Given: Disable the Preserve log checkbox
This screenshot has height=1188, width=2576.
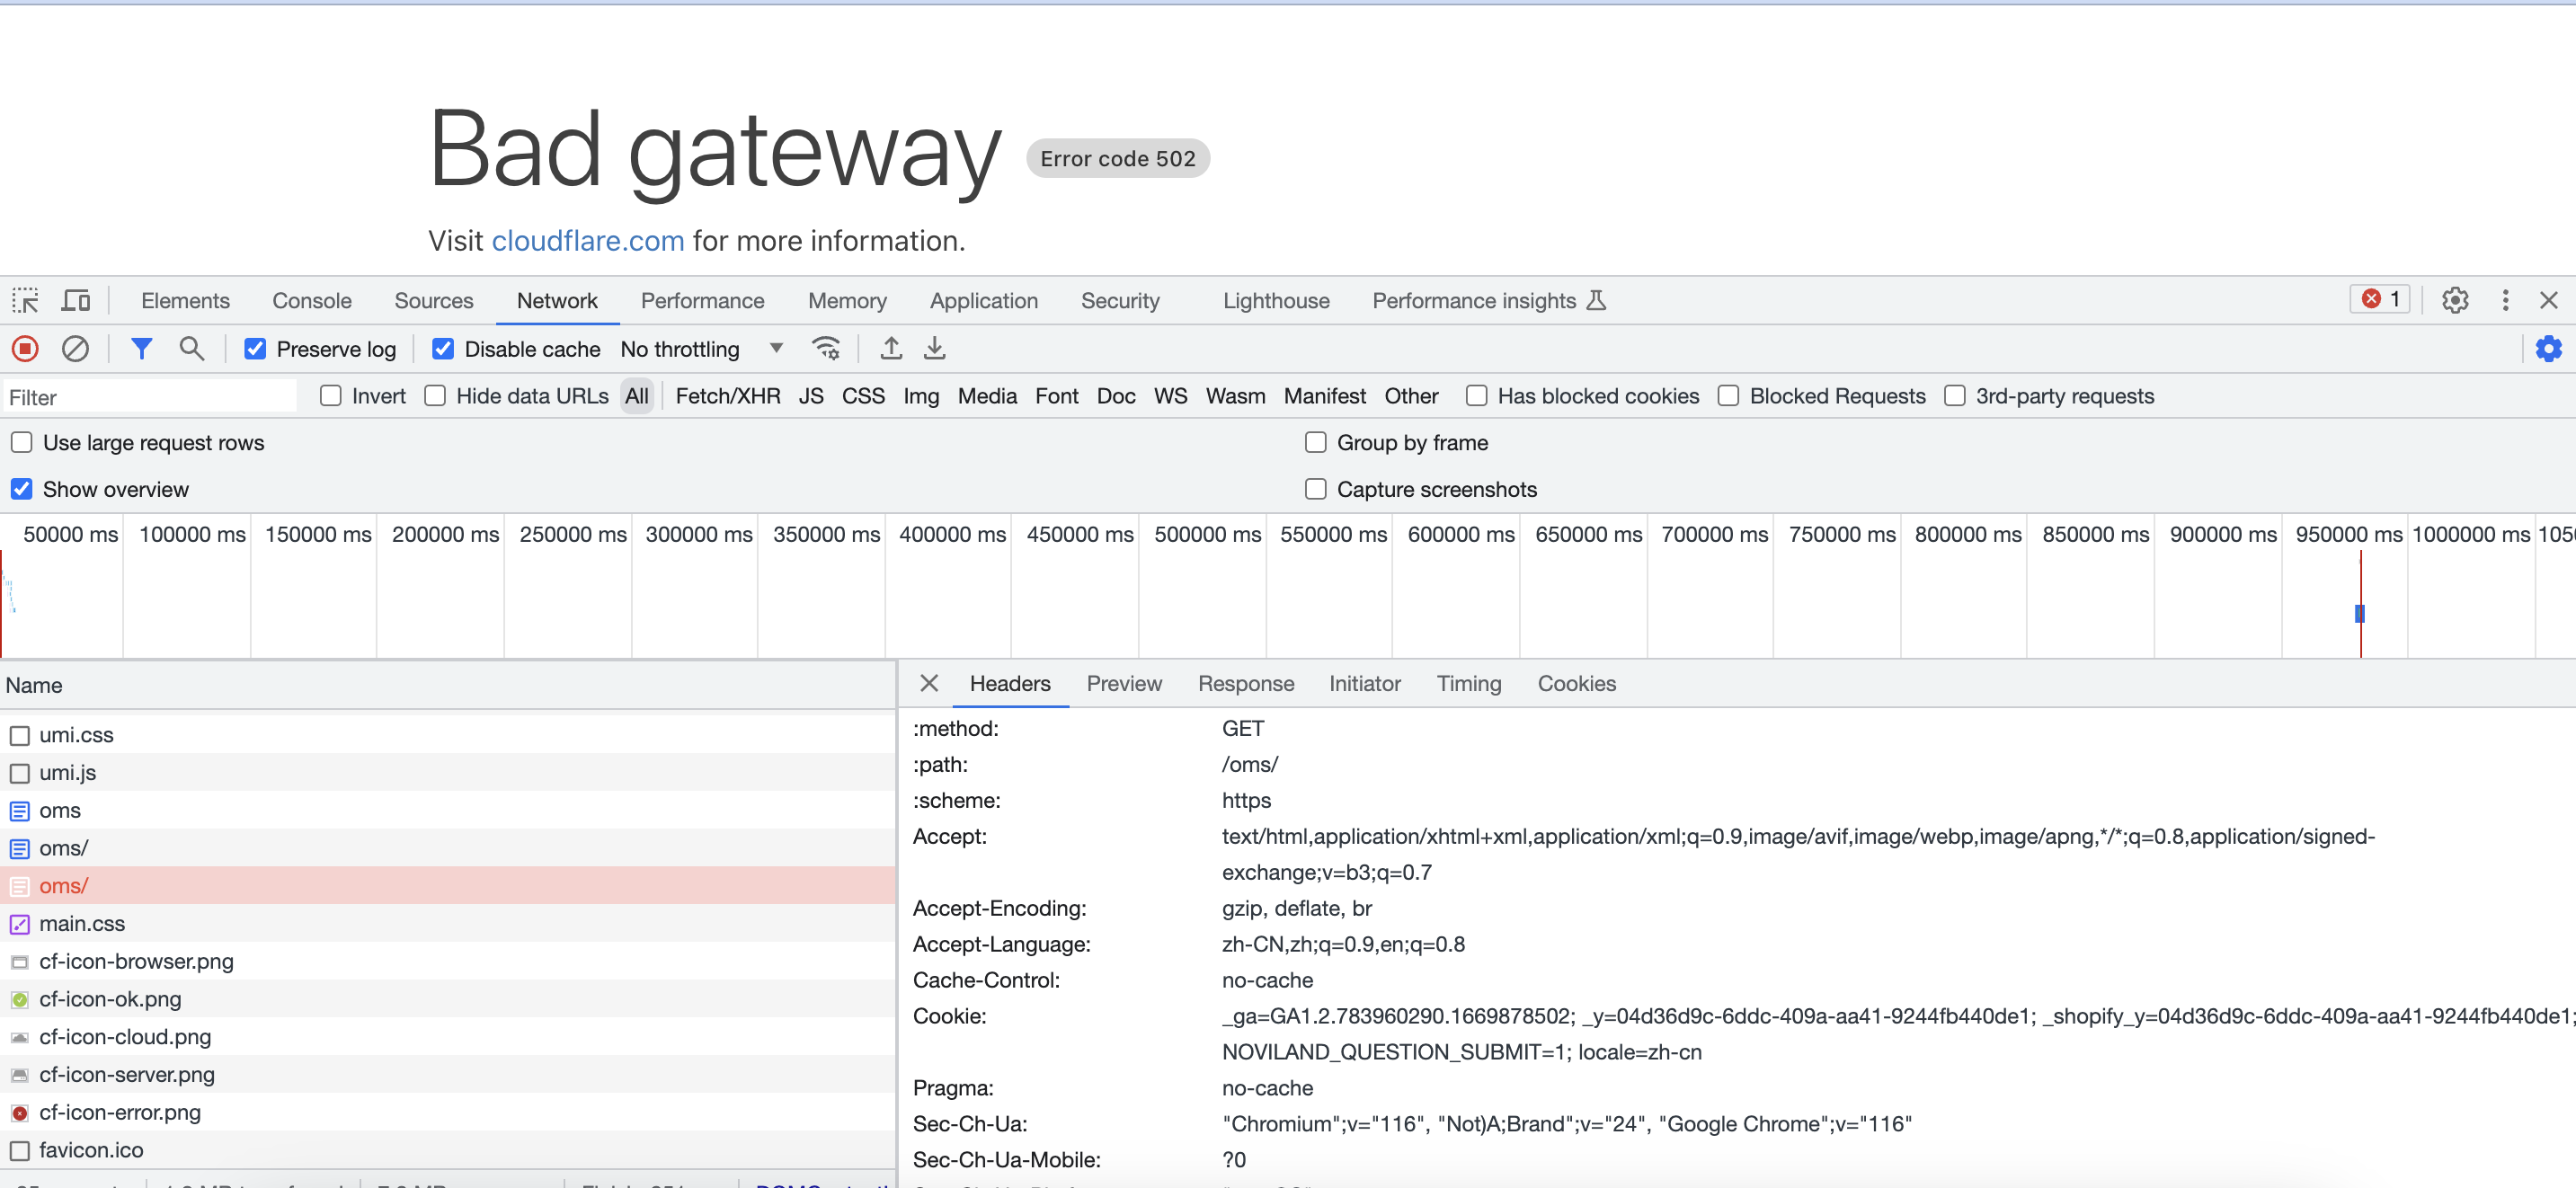Looking at the screenshot, I should (x=256, y=348).
